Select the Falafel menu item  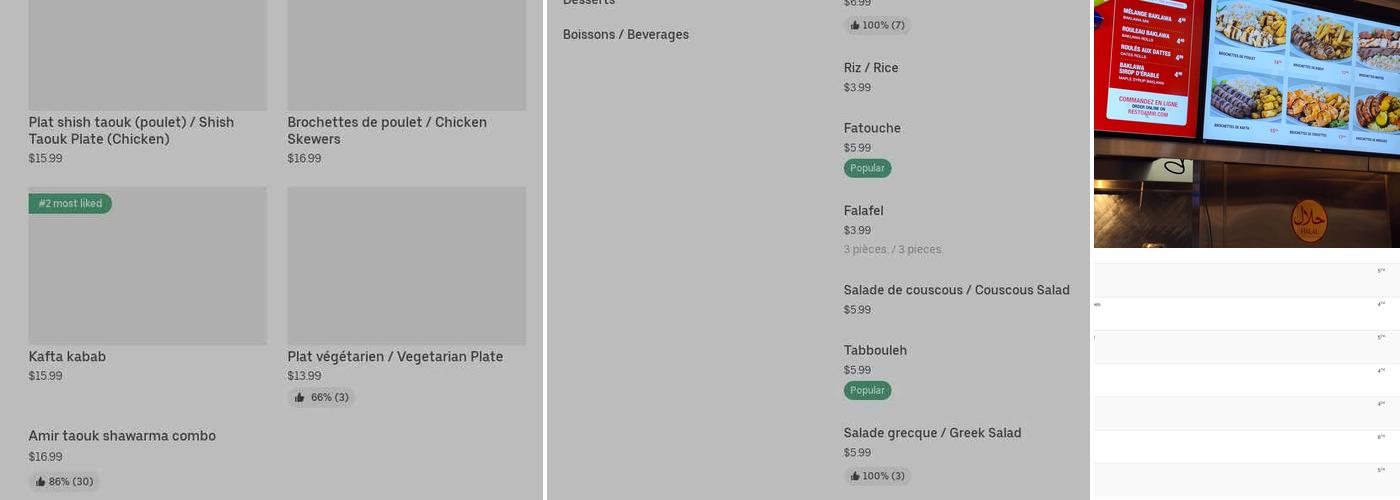pos(863,211)
